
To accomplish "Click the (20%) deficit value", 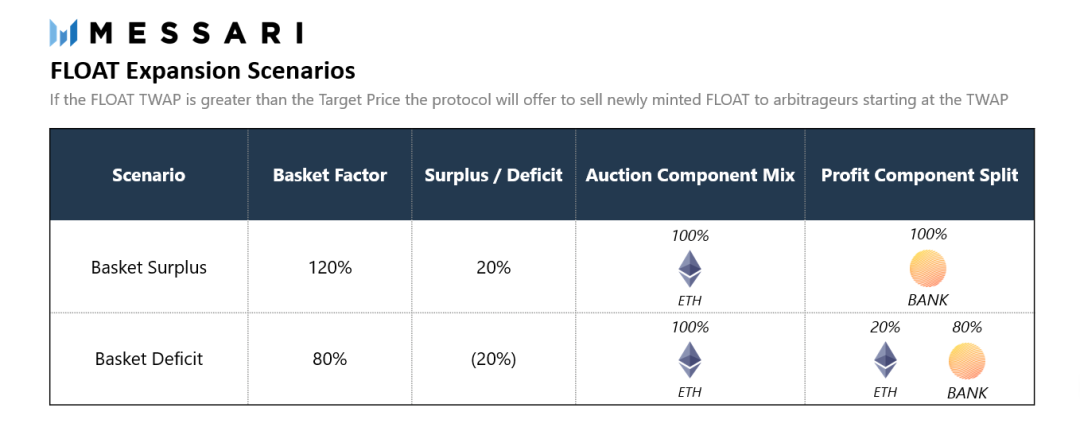I will click(493, 358).
